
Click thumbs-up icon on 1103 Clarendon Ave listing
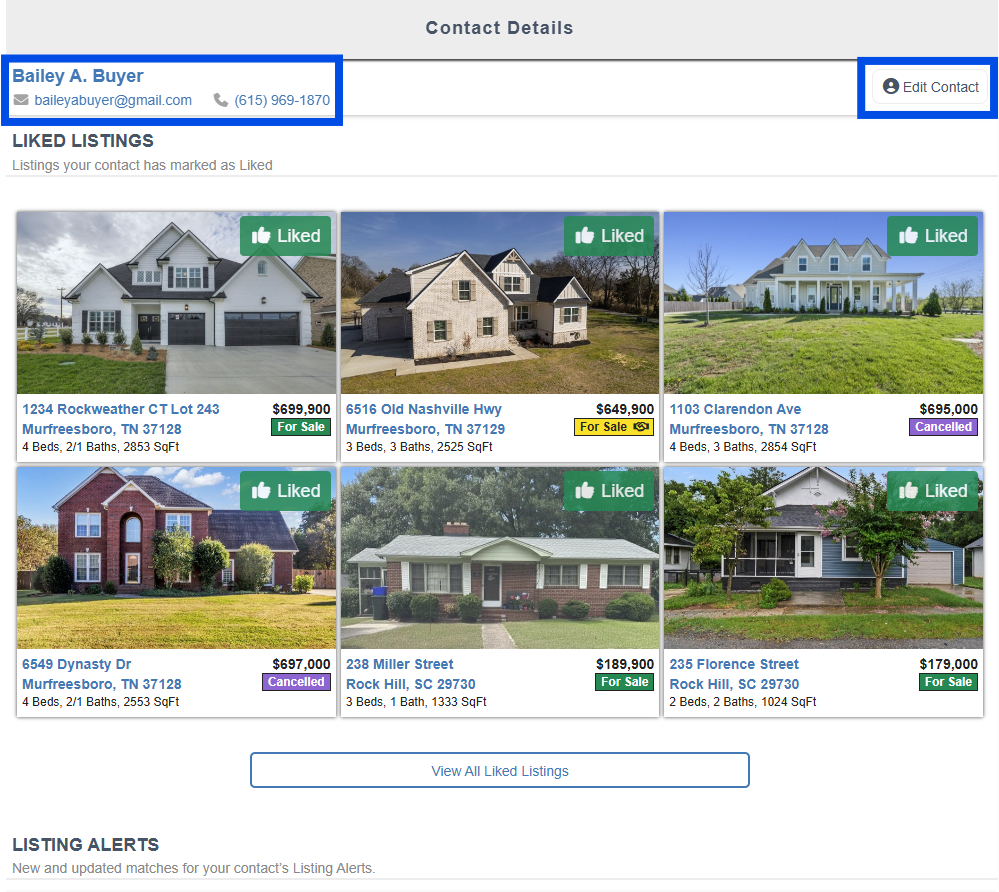(909, 236)
